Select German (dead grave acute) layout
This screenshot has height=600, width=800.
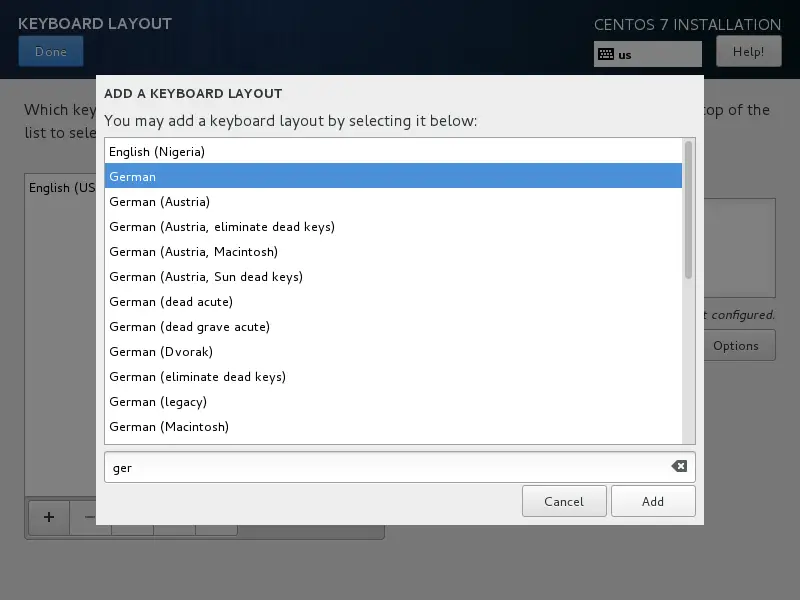tap(393, 327)
